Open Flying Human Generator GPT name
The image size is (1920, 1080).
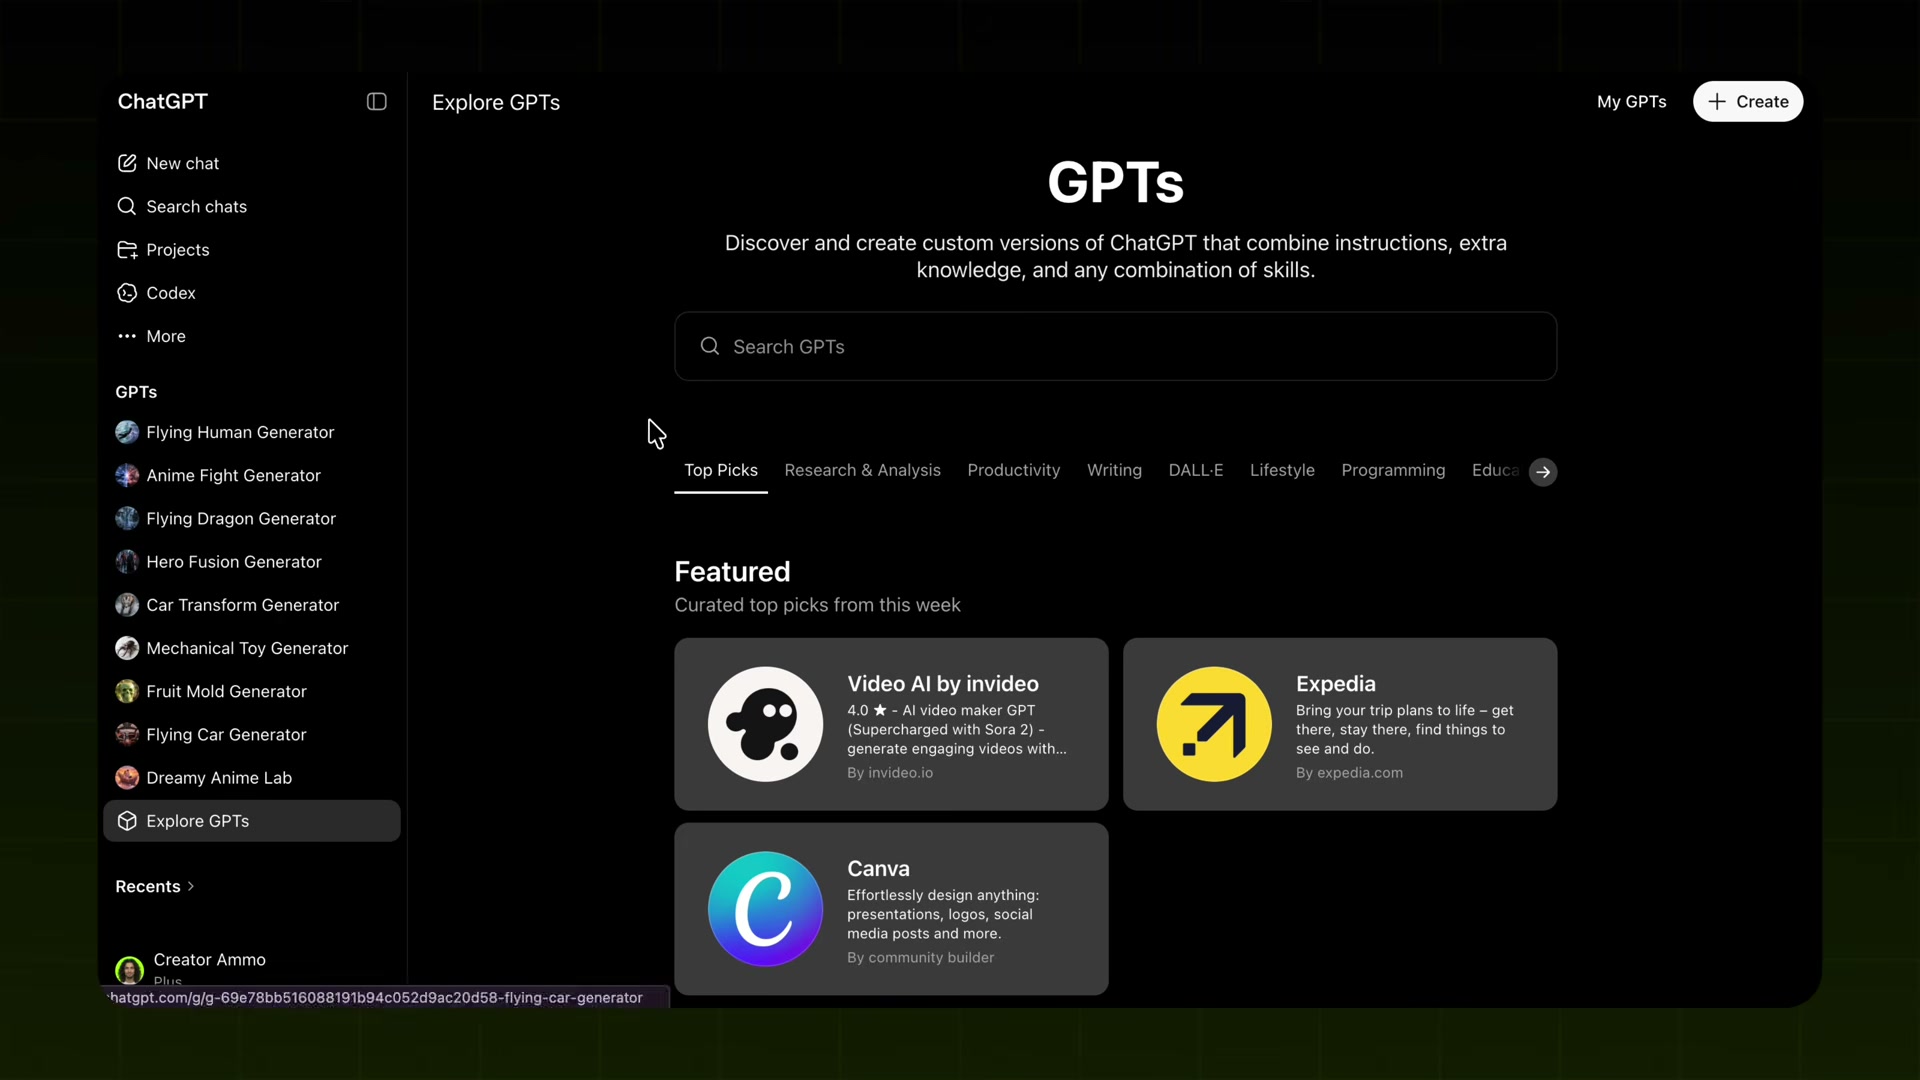coord(240,432)
